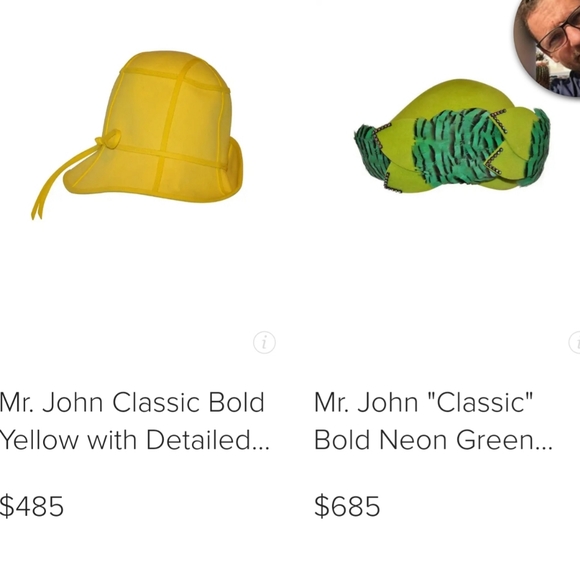Open the 'Mr. John Classic Bold Yellow' listing title
Viewport: 580px width, 580px height.
(134, 421)
